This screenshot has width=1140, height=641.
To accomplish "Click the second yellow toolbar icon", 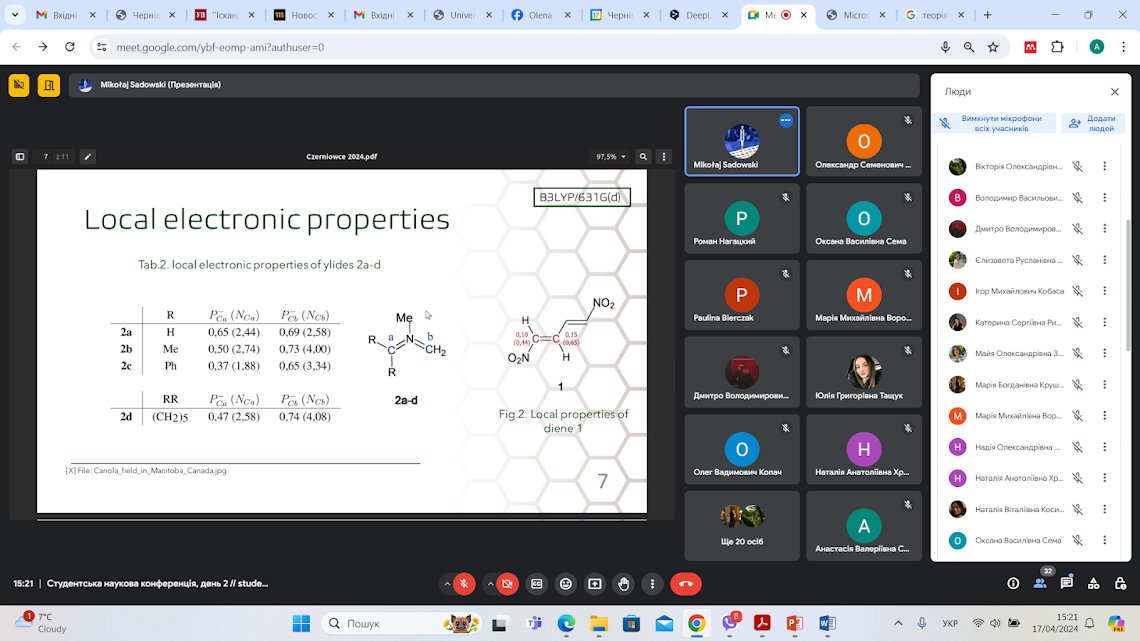I will 49,85.
